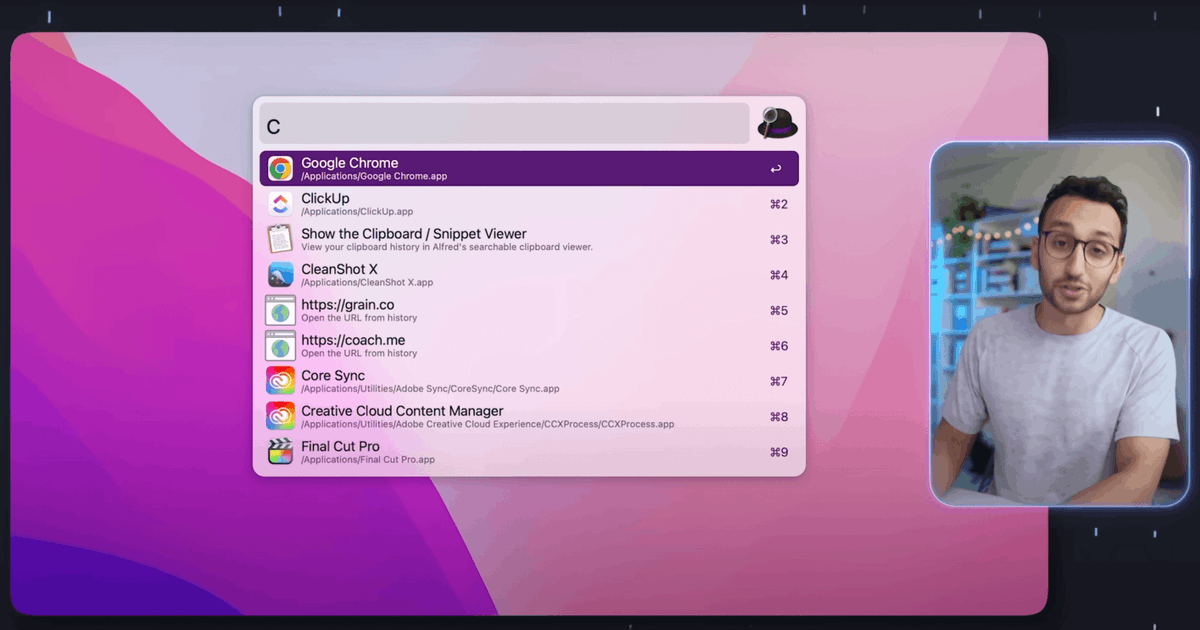
Task: Click the ⌘3 shortcut label
Action: [779, 240]
